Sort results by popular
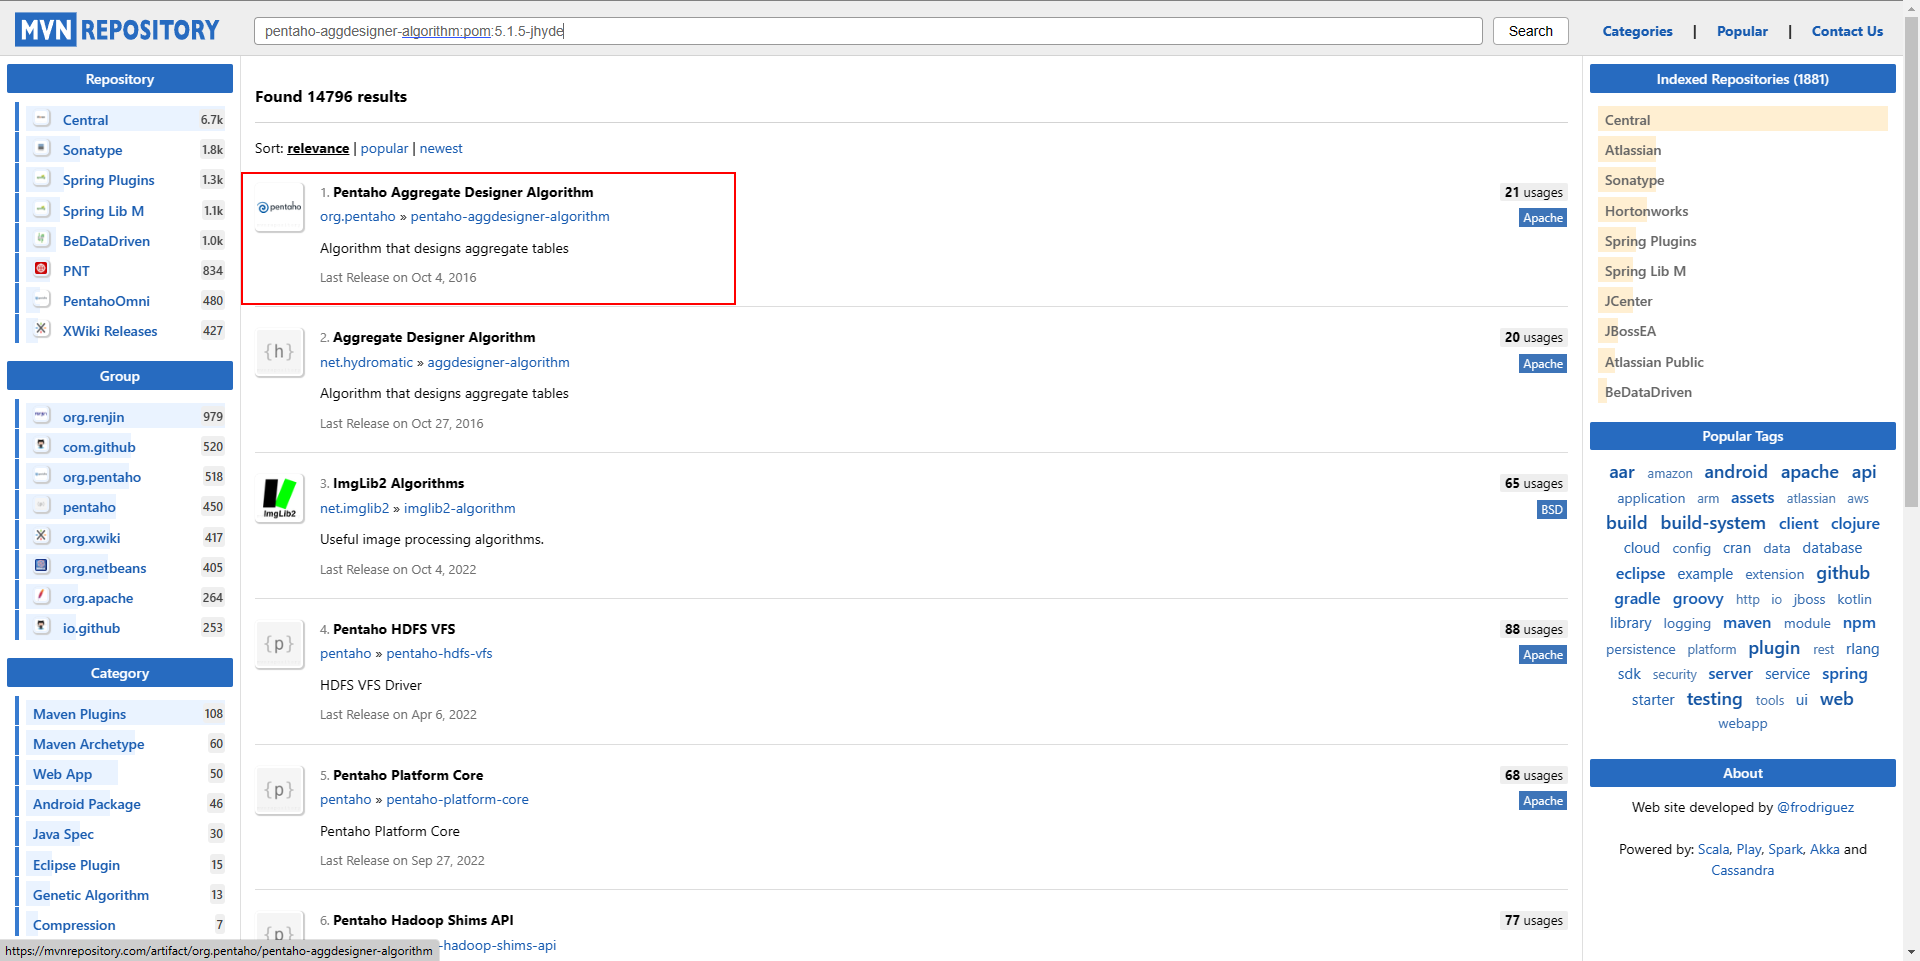The width and height of the screenshot is (1920, 961). point(384,148)
